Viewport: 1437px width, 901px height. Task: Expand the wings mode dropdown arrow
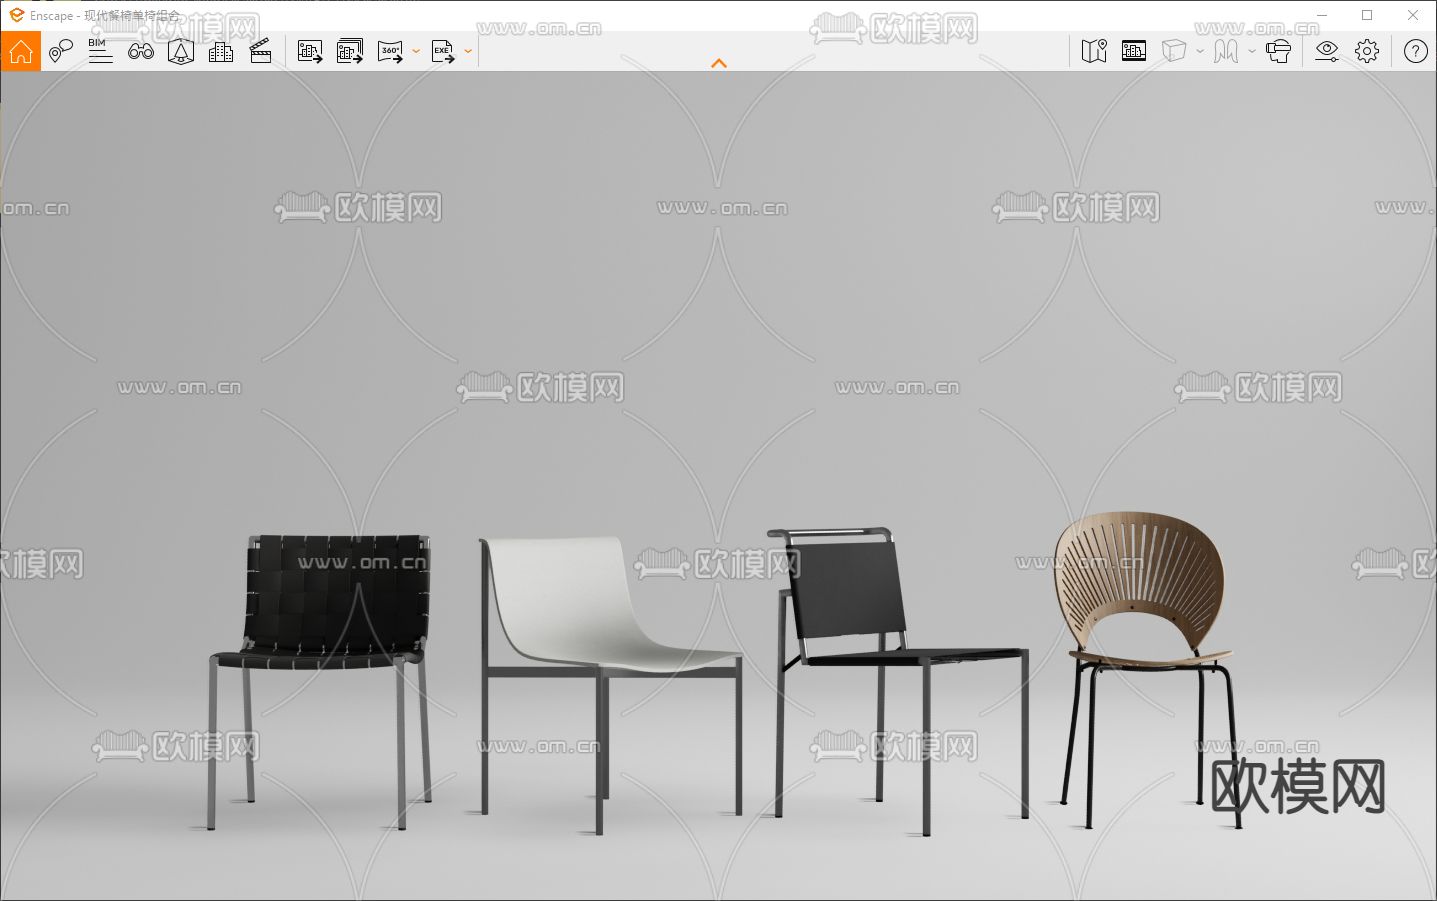tap(1252, 51)
